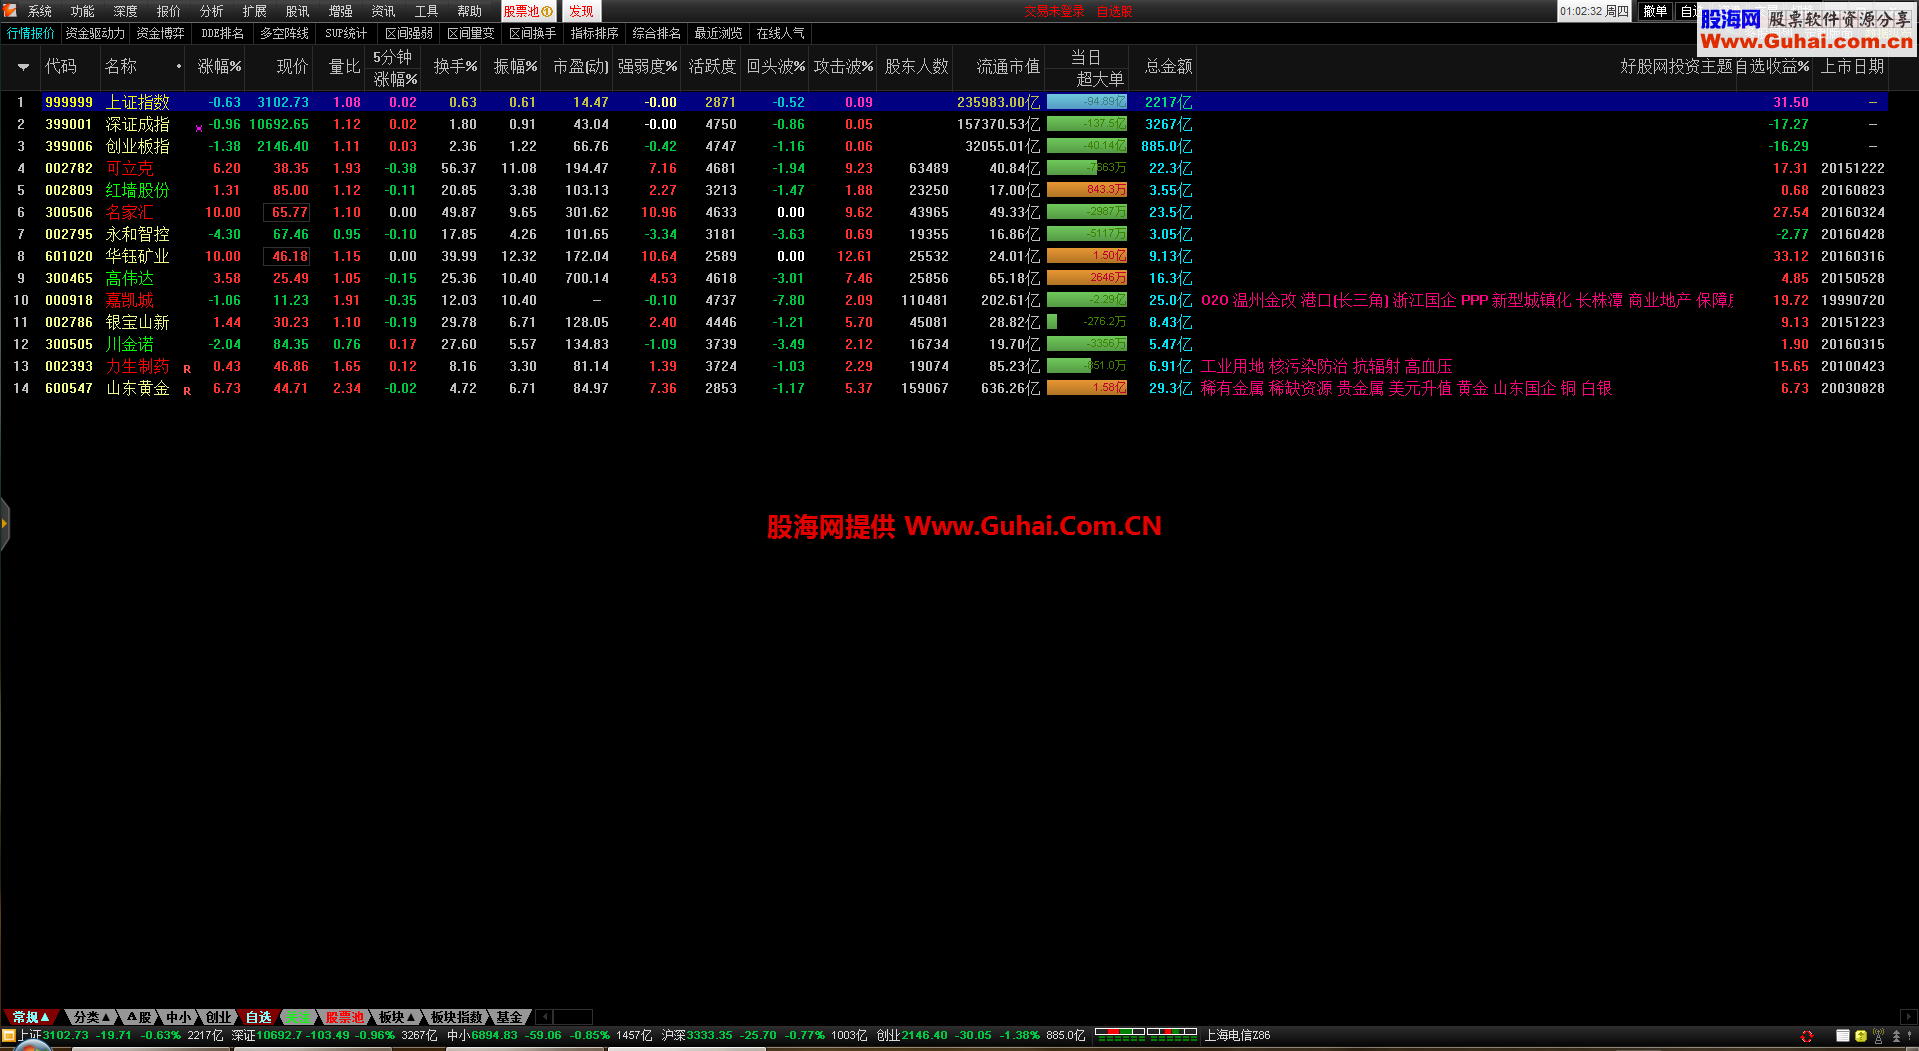
Task: Open the 功能 menu
Action: coord(83,11)
